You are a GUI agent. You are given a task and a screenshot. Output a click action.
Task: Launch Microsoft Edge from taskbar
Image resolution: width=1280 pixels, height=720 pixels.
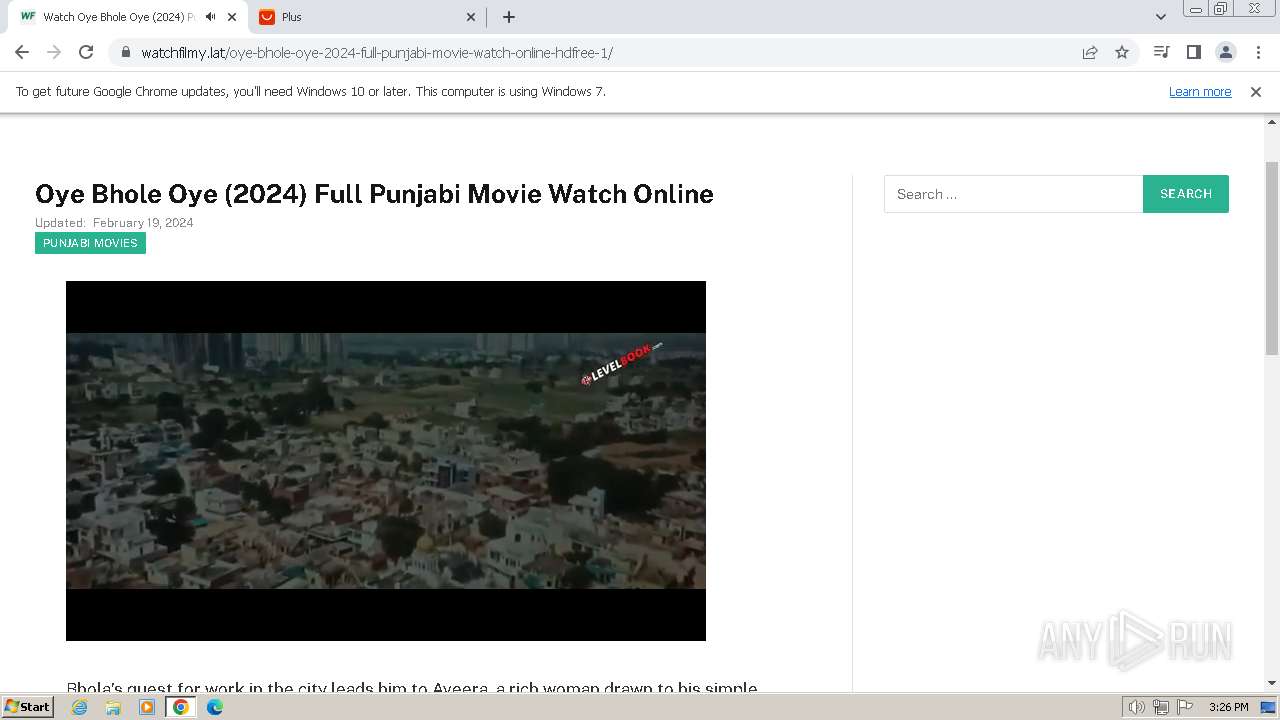[215, 707]
